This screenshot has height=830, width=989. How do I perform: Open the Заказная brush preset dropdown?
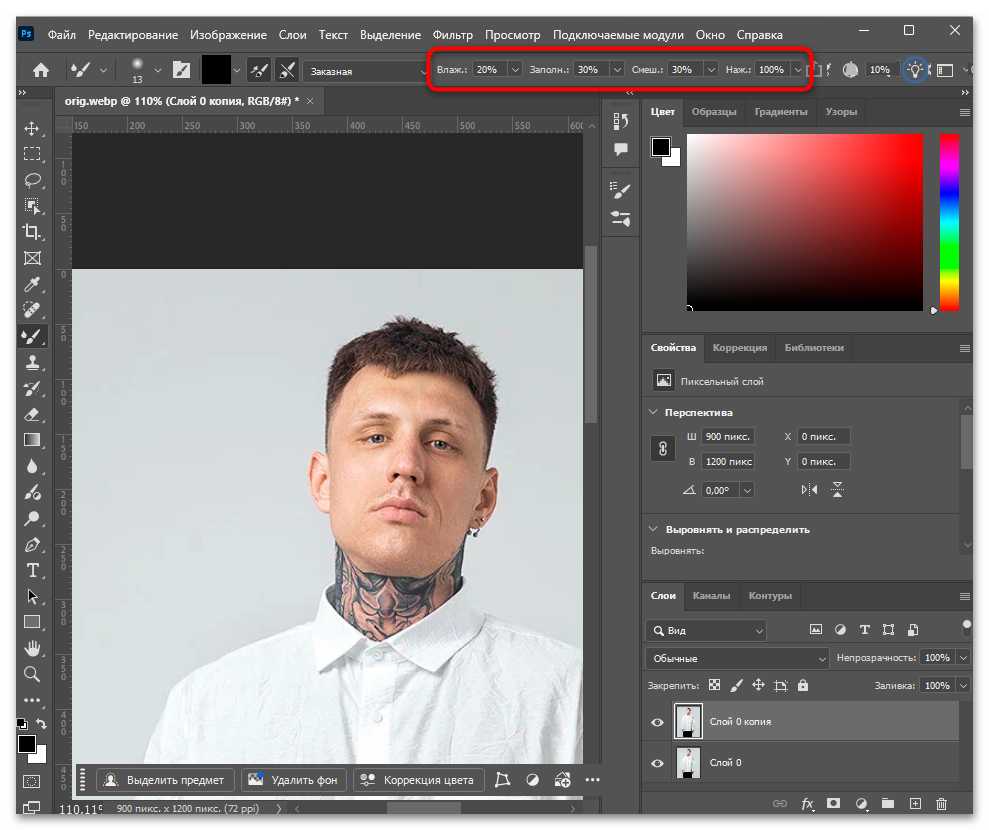click(x=365, y=71)
